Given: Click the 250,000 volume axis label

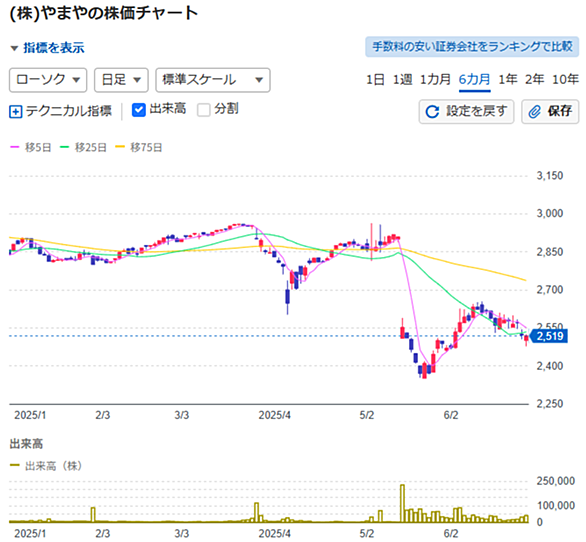Looking at the screenshot, I should point(555,481).
